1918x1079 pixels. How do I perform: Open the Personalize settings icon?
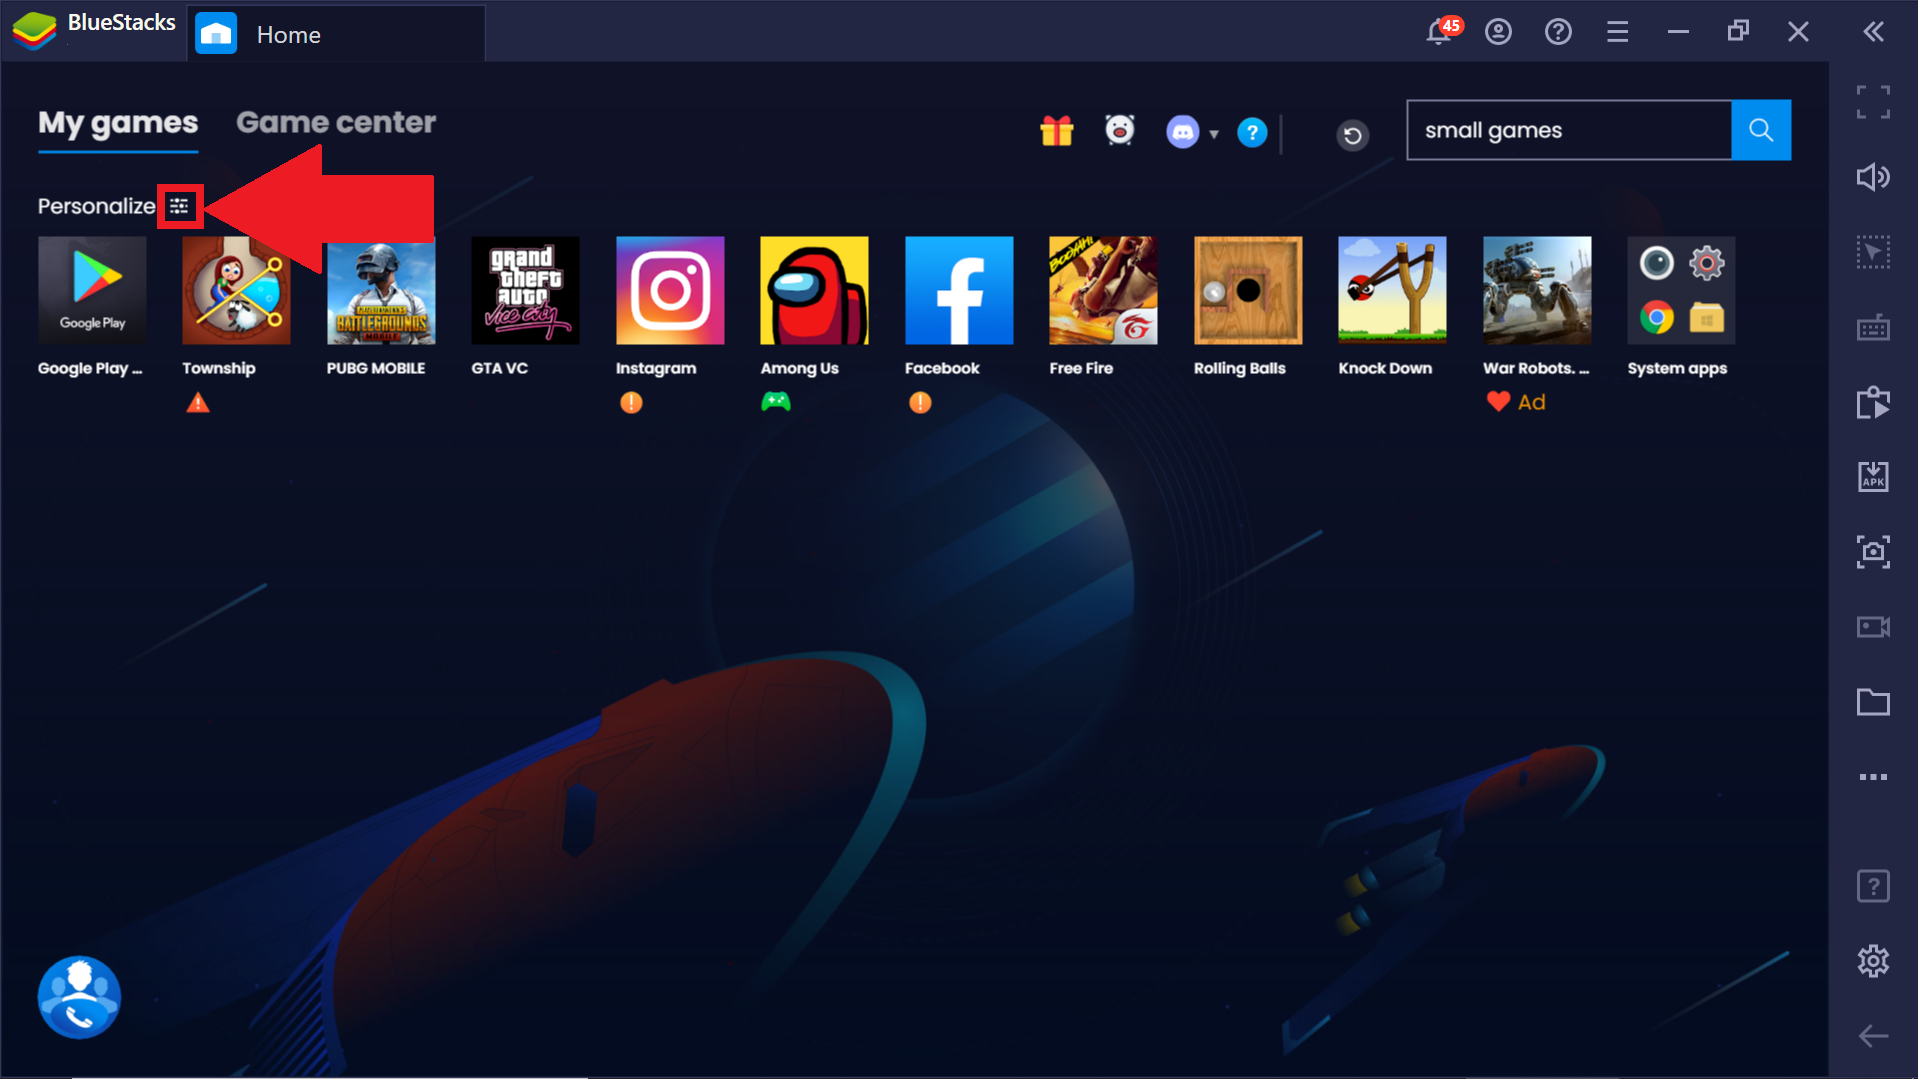[179, 206]
